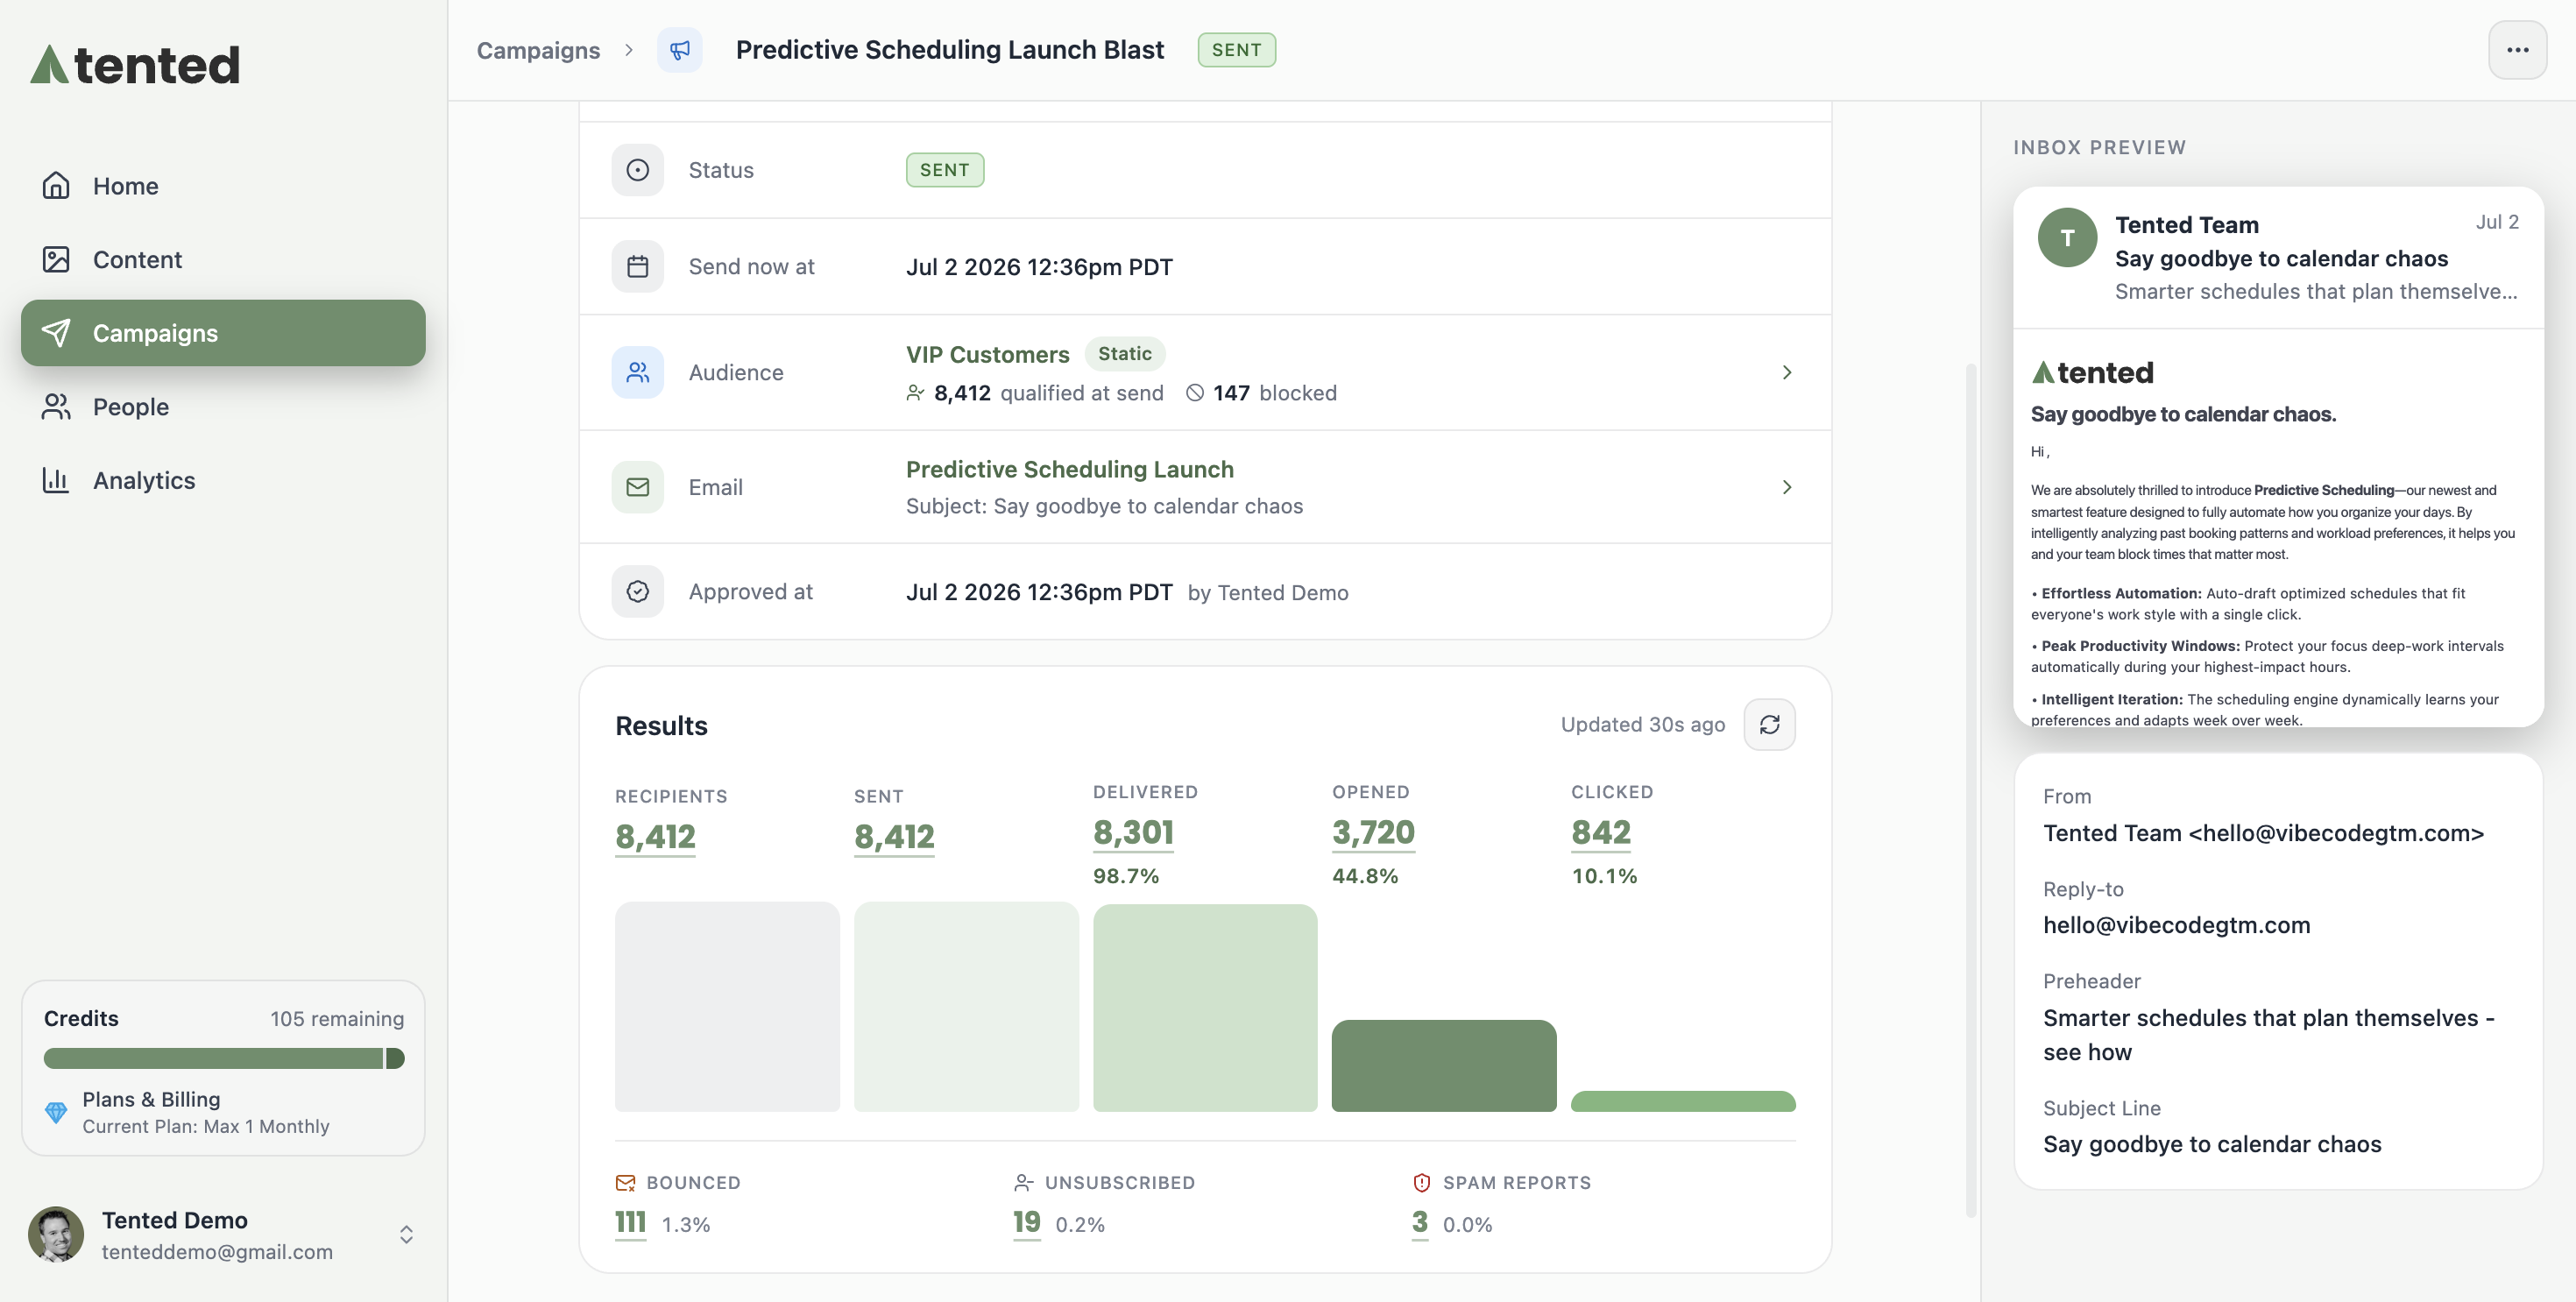Viewport: 2576px width, 1302px height.
Task: Click the Spam Reports shield icon
Action: (1421, 1183)
